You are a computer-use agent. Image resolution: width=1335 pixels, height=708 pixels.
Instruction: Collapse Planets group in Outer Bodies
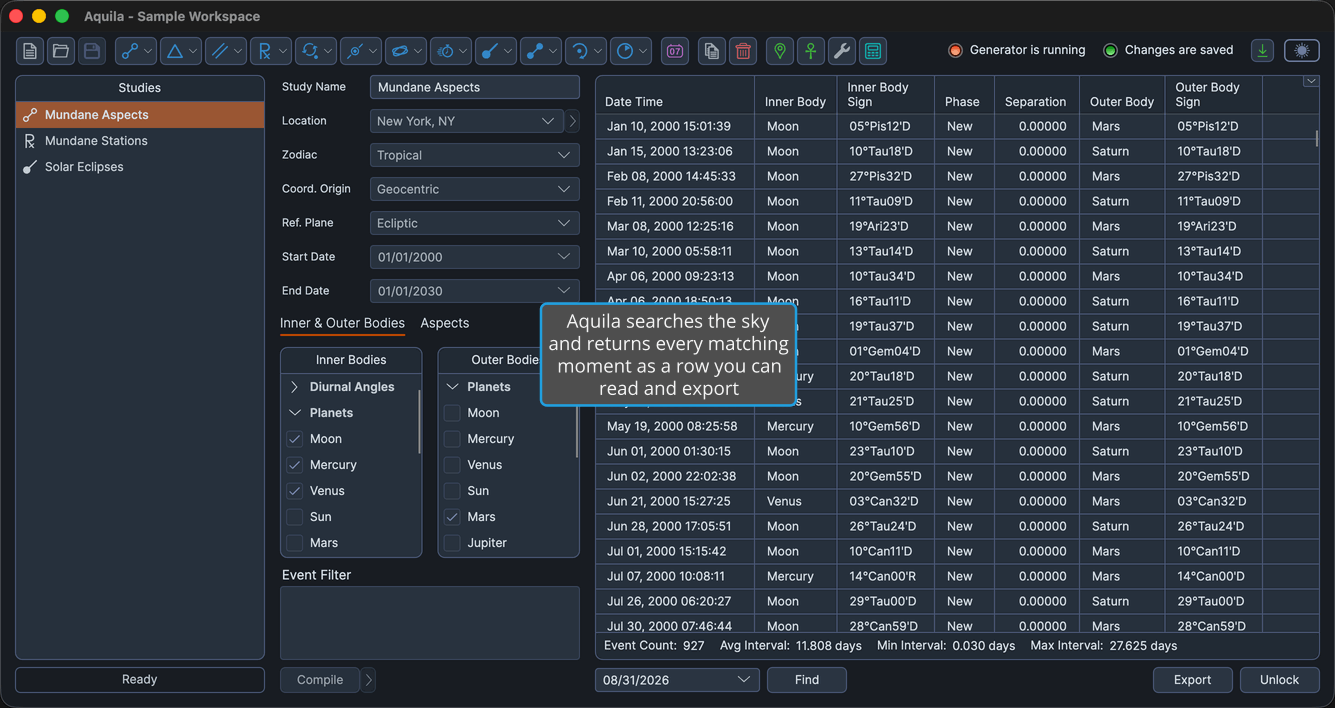pyautogui.click(x=452, y=387)
